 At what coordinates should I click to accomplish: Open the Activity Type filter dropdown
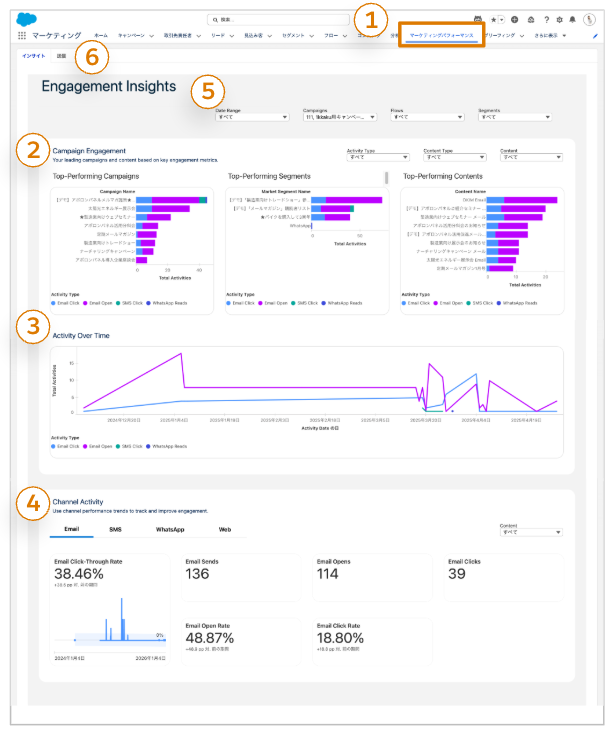coord(378,157)
